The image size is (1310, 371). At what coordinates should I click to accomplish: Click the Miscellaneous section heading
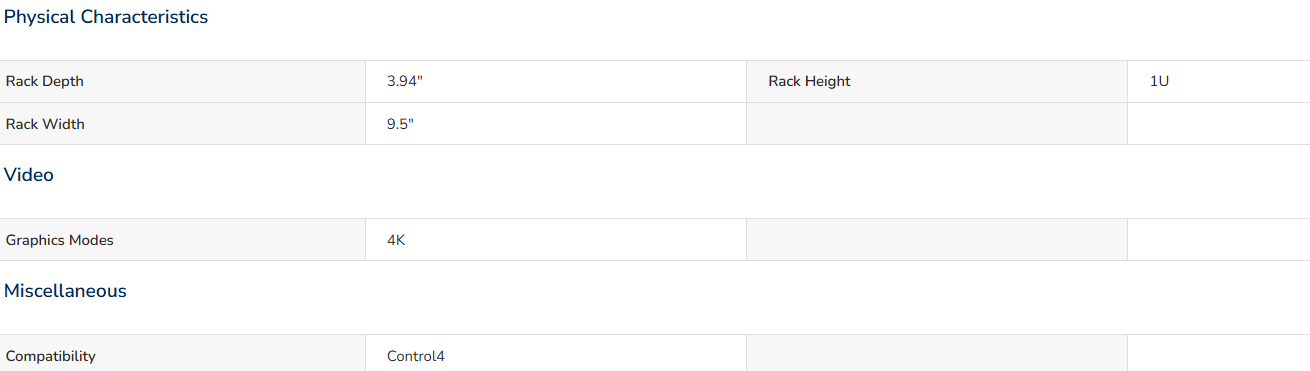[65, 291]
